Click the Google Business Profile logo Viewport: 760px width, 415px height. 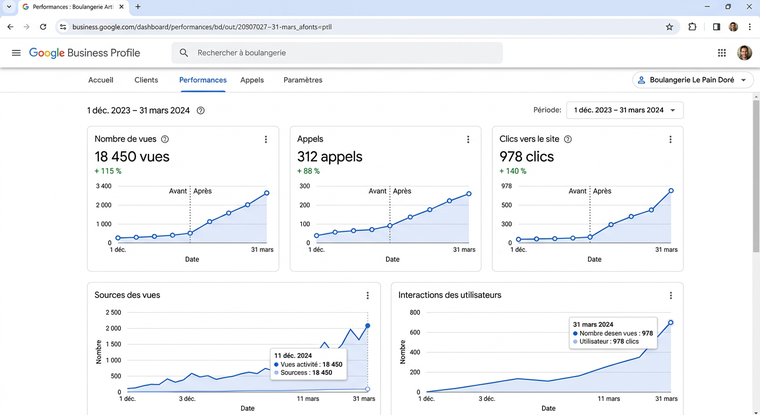pyautogui.click(x=84, y=53)
